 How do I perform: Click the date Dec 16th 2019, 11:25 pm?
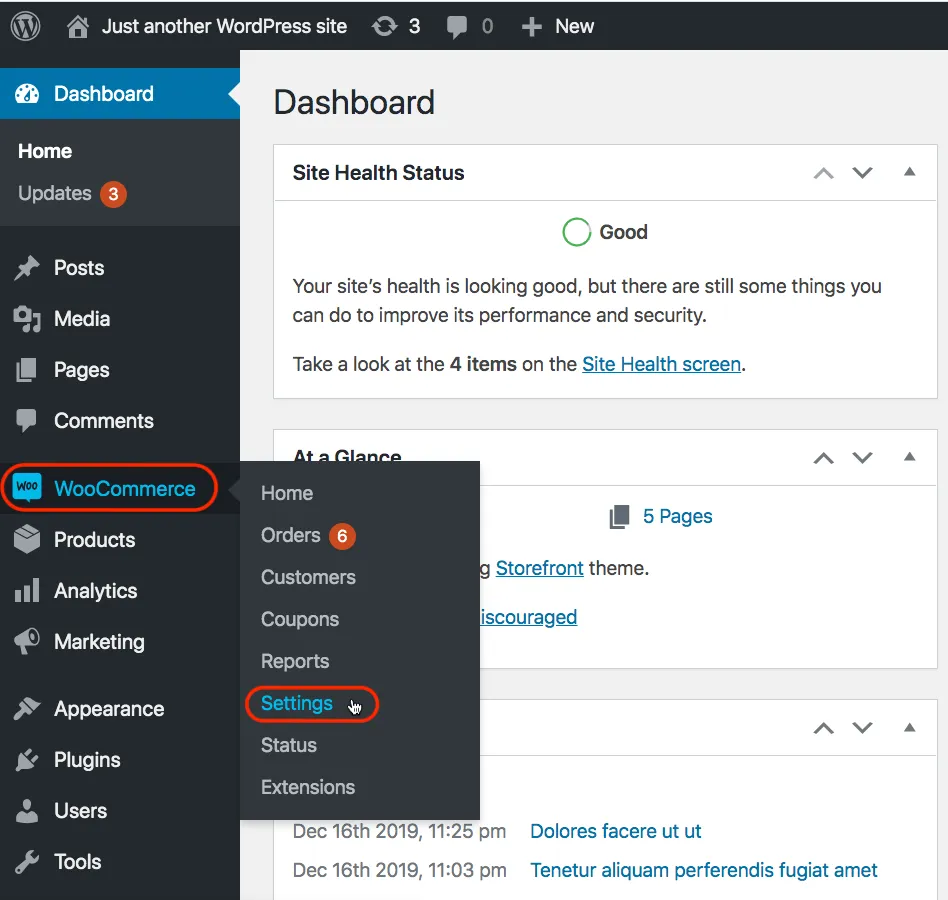coord(399,831)
